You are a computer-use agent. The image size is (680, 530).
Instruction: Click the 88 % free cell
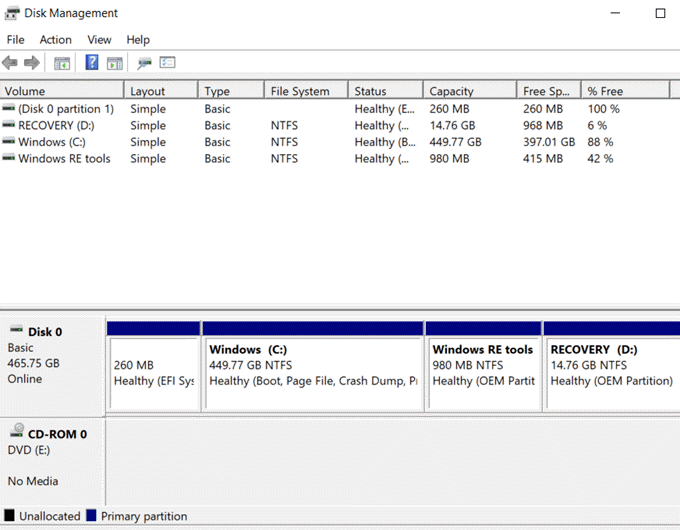click(x=600, y=142)
